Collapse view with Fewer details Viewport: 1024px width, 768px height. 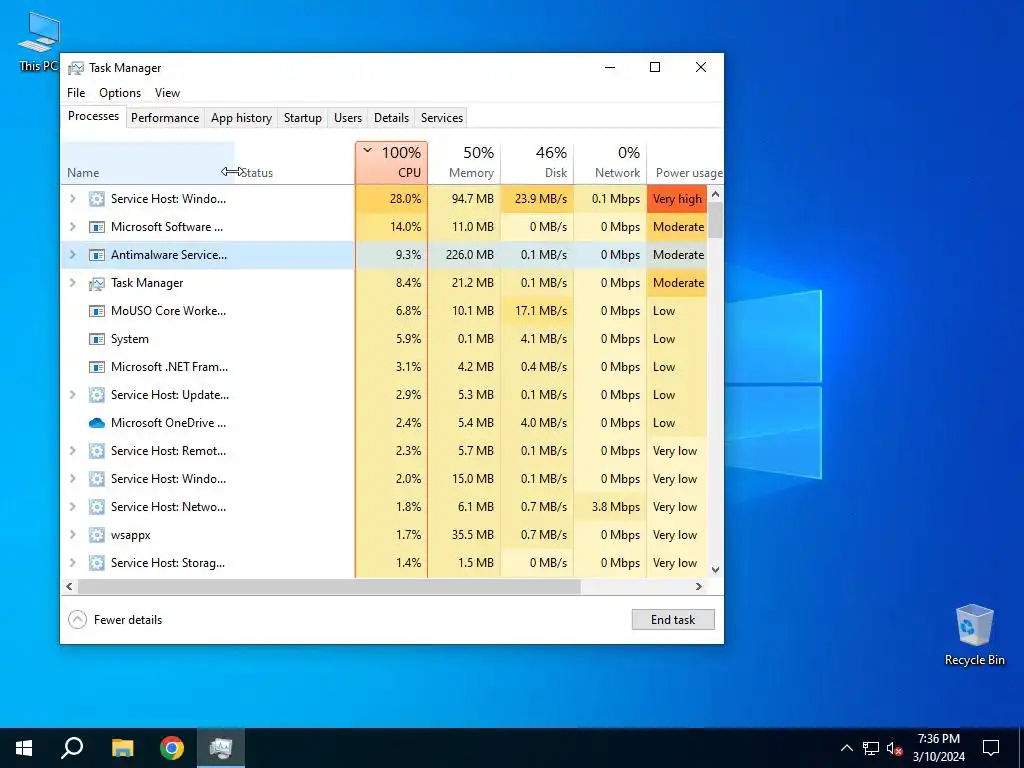click(115, 620)
